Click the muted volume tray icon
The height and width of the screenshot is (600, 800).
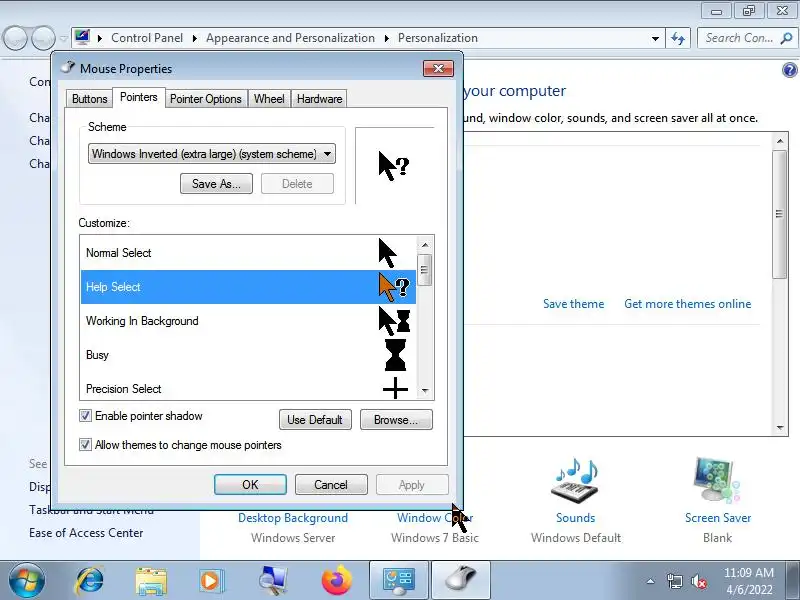(x=698, y=581)
